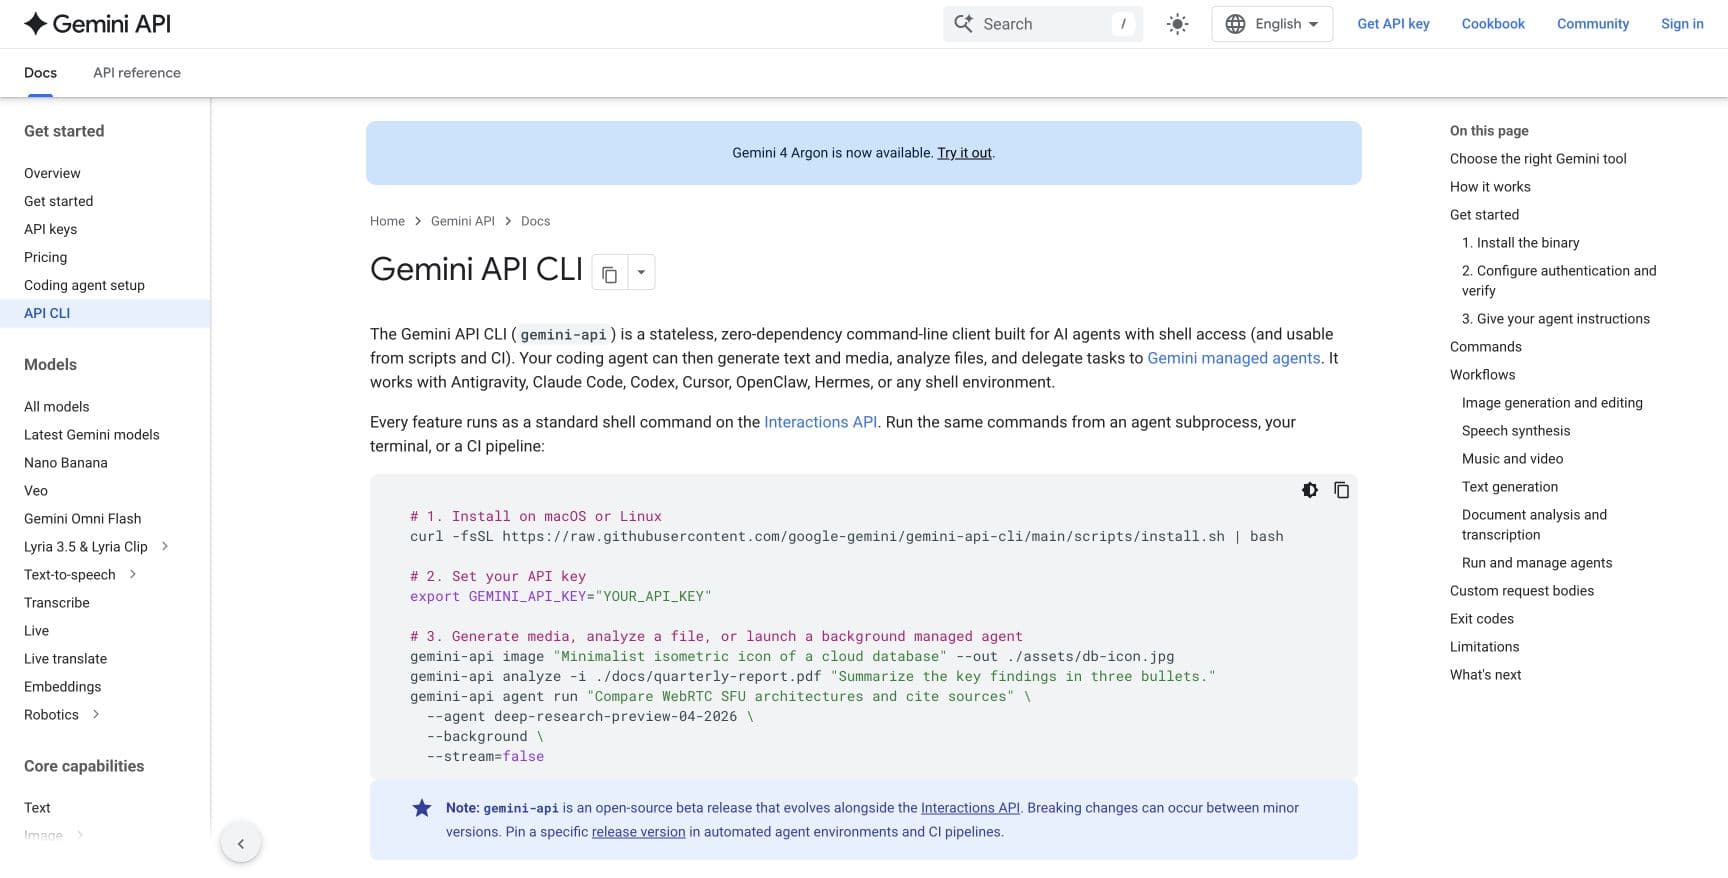Open the Cookbook link in header
Image resolution: width=1728 pixels, height=878 pixels.
click(x=1493, y=24)
